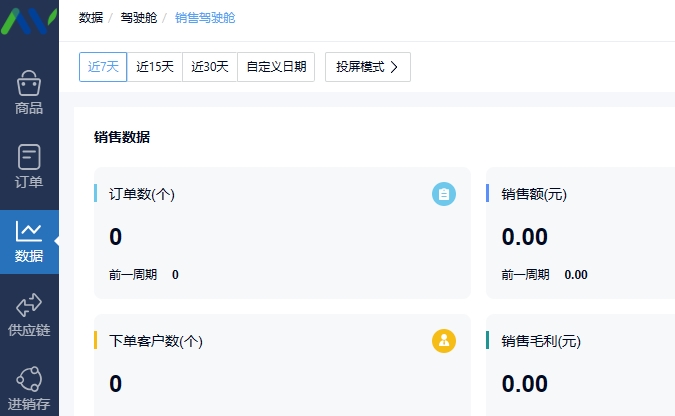Click the 销售额(元) card title
This screenshot has width=675, height=416.
pyautogui.click(x=534, y=194)
